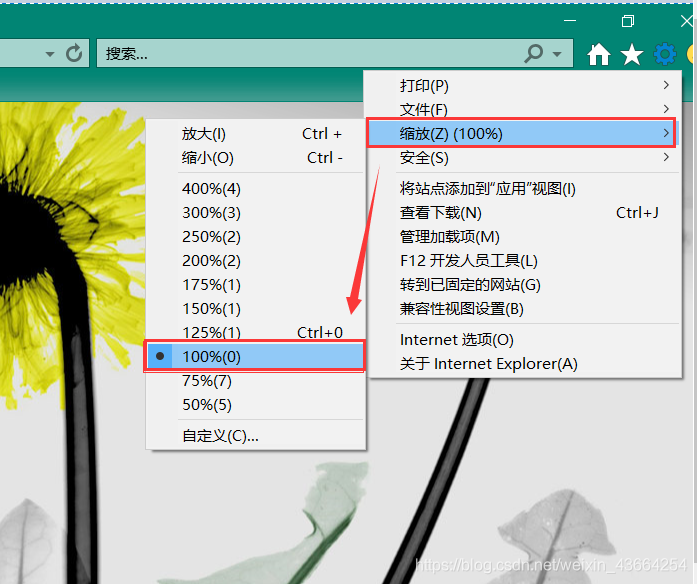The image size is (697, 584).
Task: Open the Tools gear icon menu
Action: click(665, 54)
